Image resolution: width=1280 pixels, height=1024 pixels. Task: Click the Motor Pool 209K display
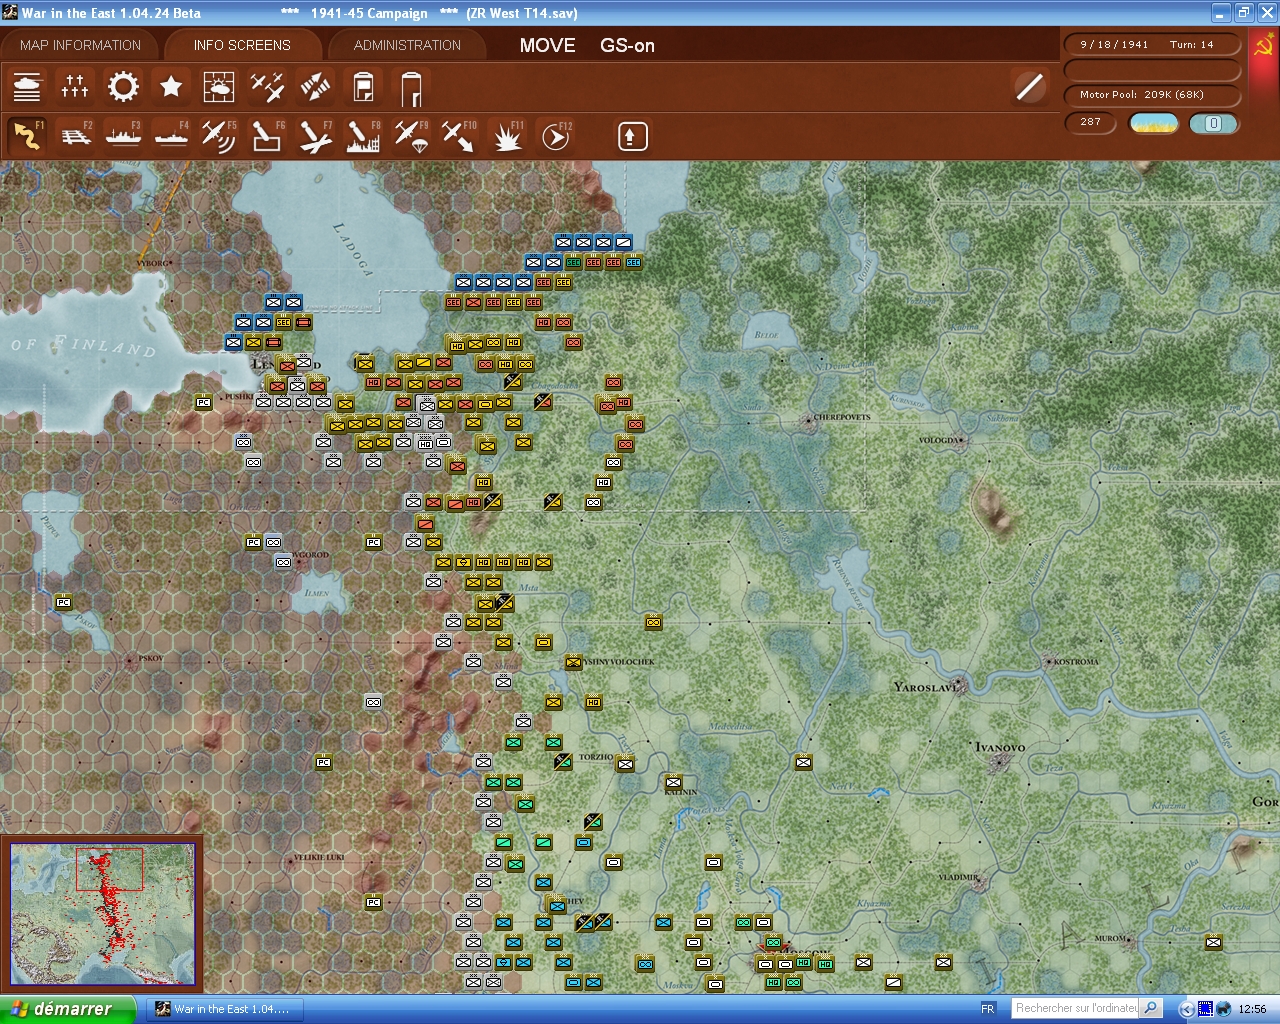pos(1152,94)
